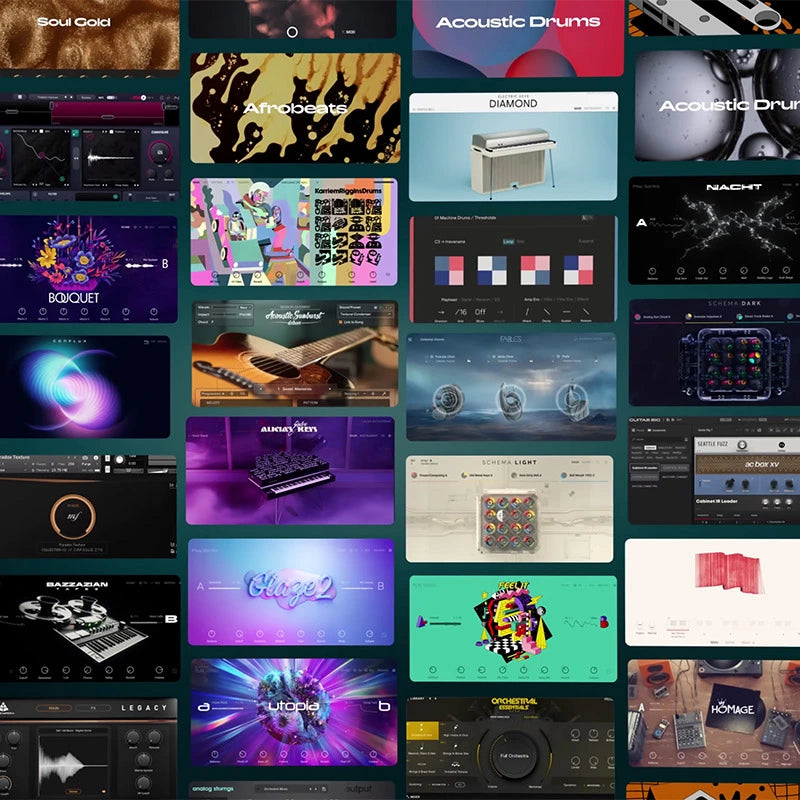Click the keyboard icon in Machine Drums header

586,218
